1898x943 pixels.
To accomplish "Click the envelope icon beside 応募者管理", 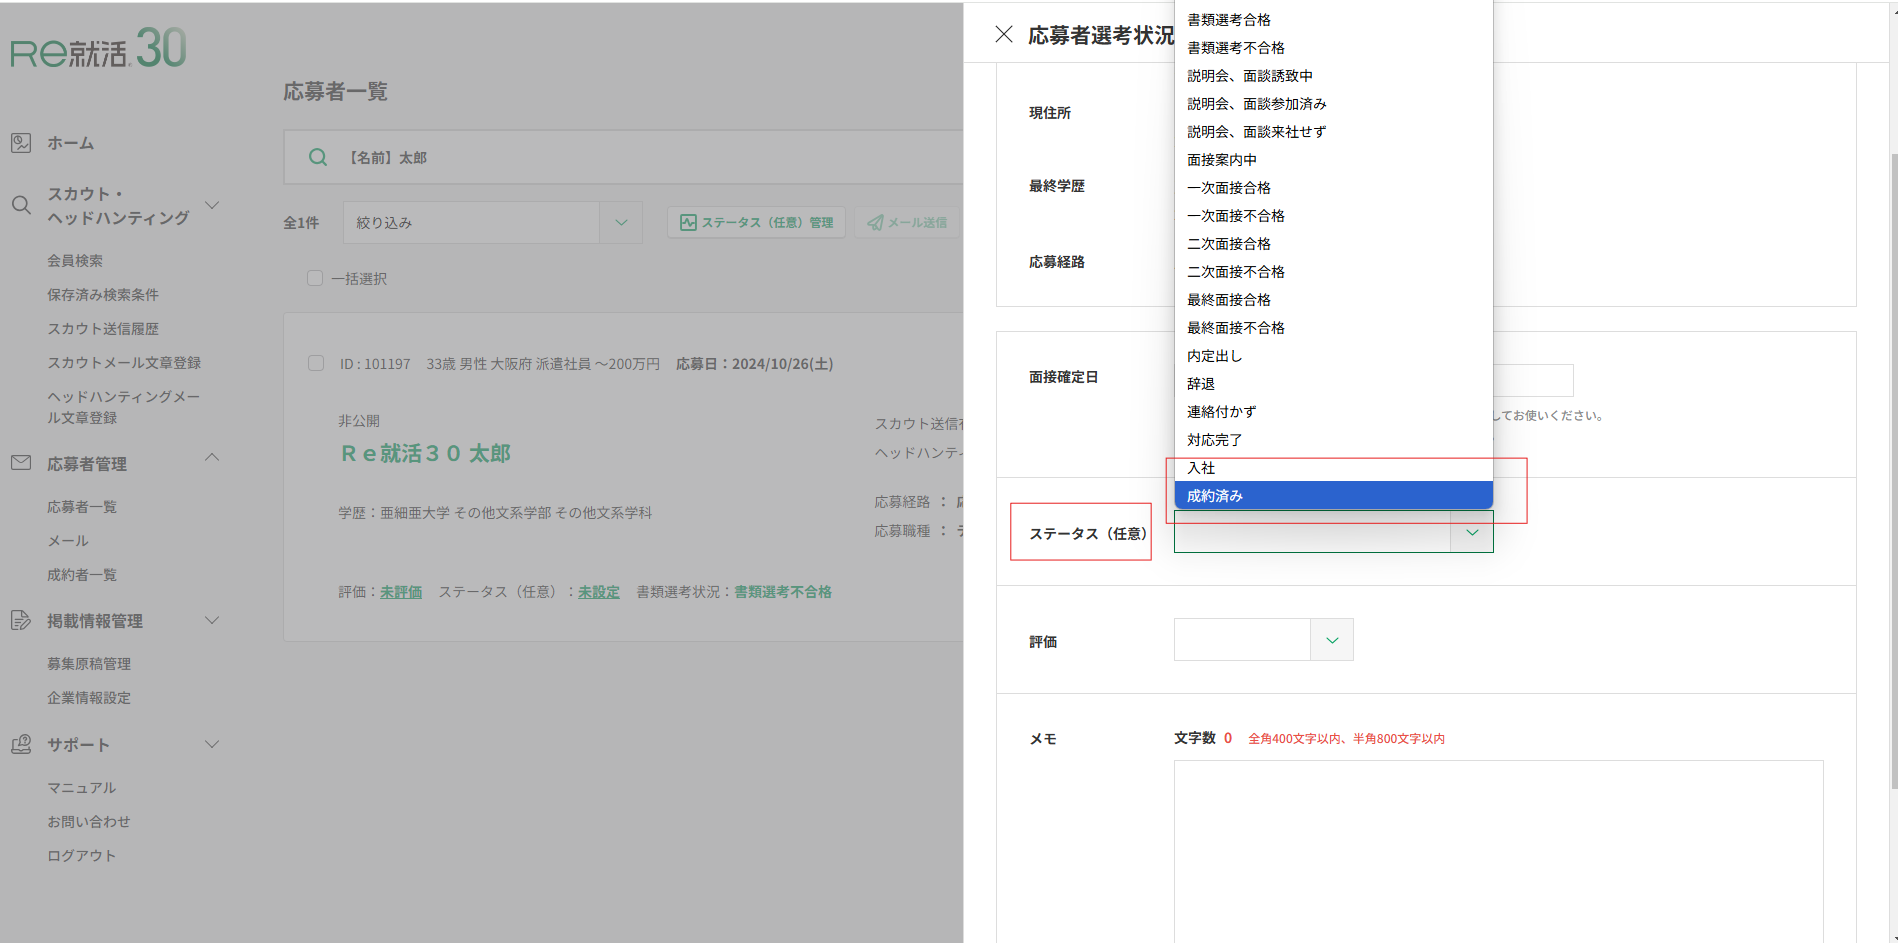I will tap(21, 463).
